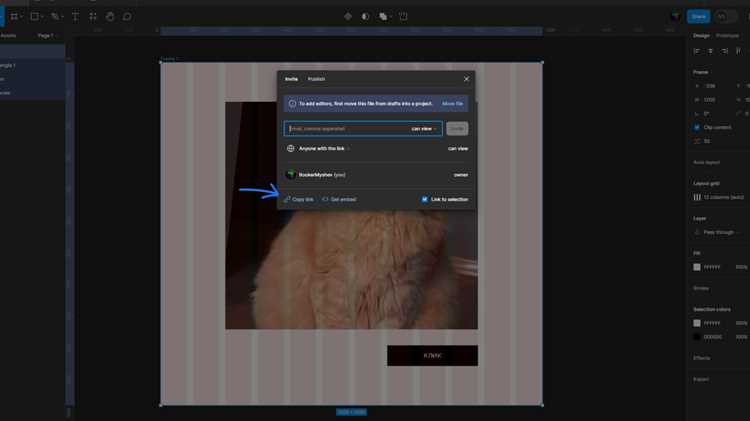750x421 pixels.
Task: Select the Pen tool
Action: click(x=55, y=17)
